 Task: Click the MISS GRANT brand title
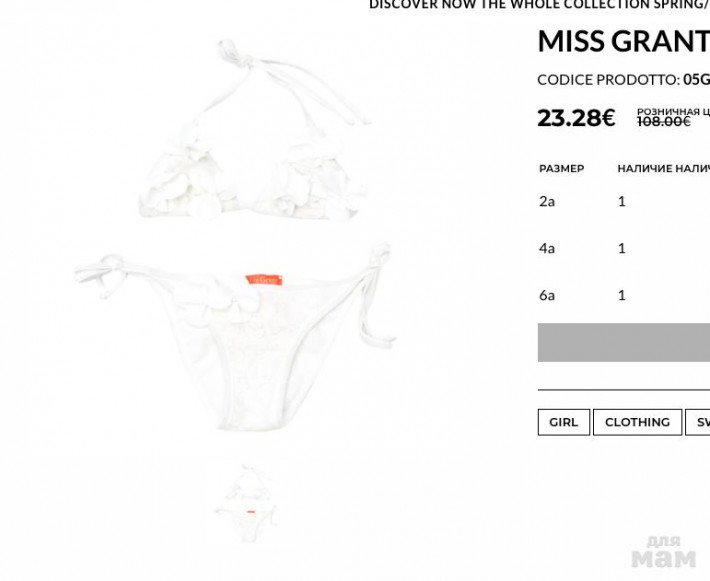pyautogui.click(x=624, y=41)
